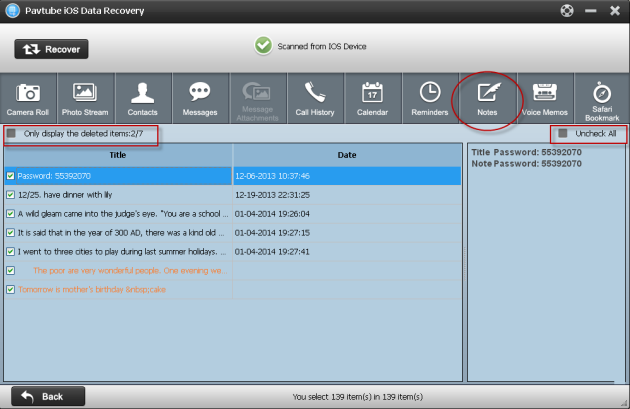Image resolution: width=630 pixels, height=409 pixels.
Task: Uncheck the 12/25 have dinner with lily checkbox
Action: tap(10, 195)
